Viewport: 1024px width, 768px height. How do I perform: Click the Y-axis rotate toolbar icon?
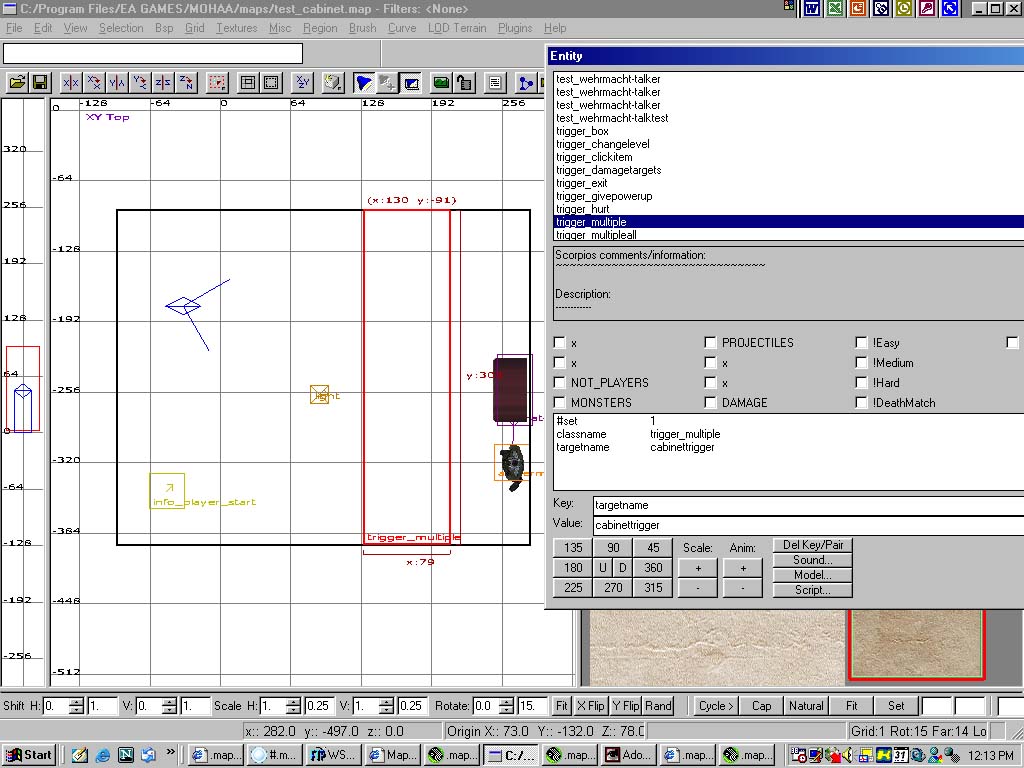tap(140, 82)
